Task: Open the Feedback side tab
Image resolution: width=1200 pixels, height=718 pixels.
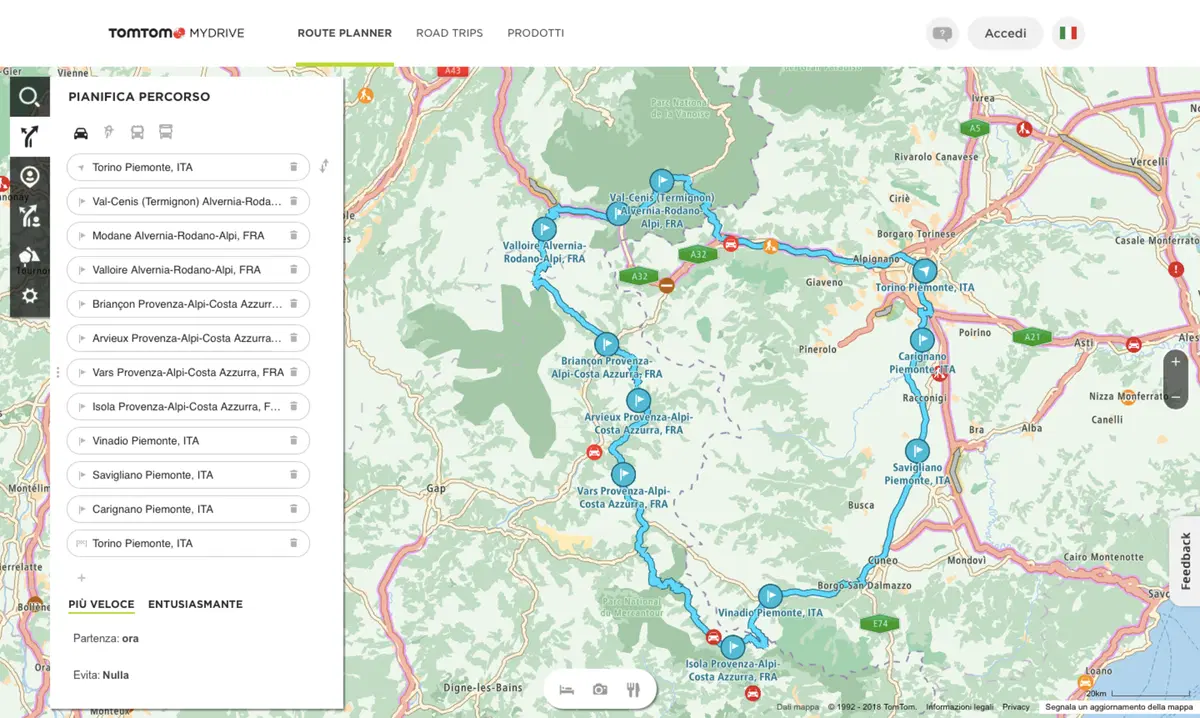Action: coord(1185,561)
